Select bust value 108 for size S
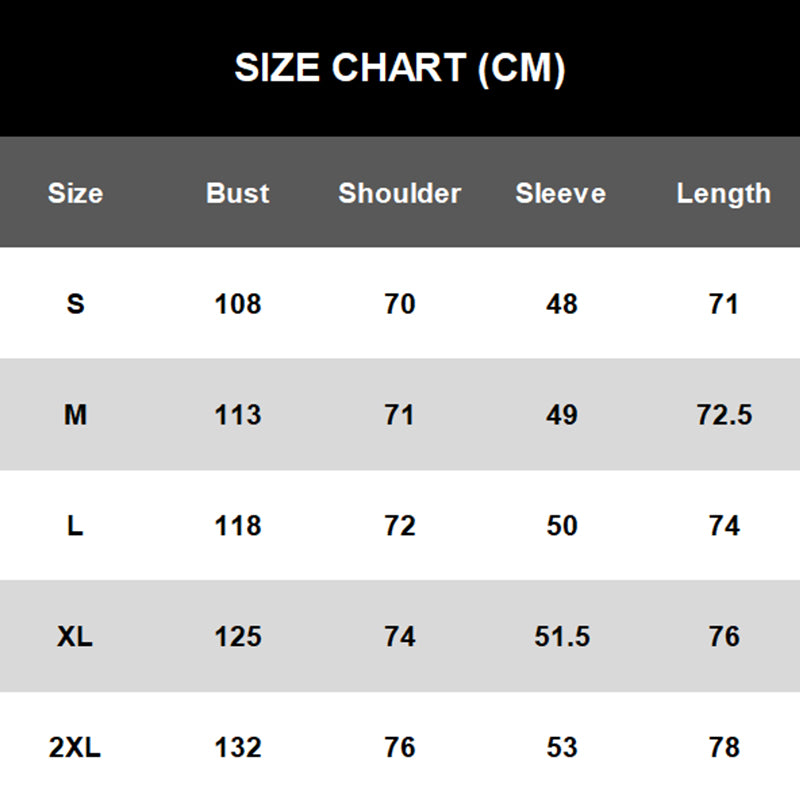This screenshot has height=800, width=800. 238,304
